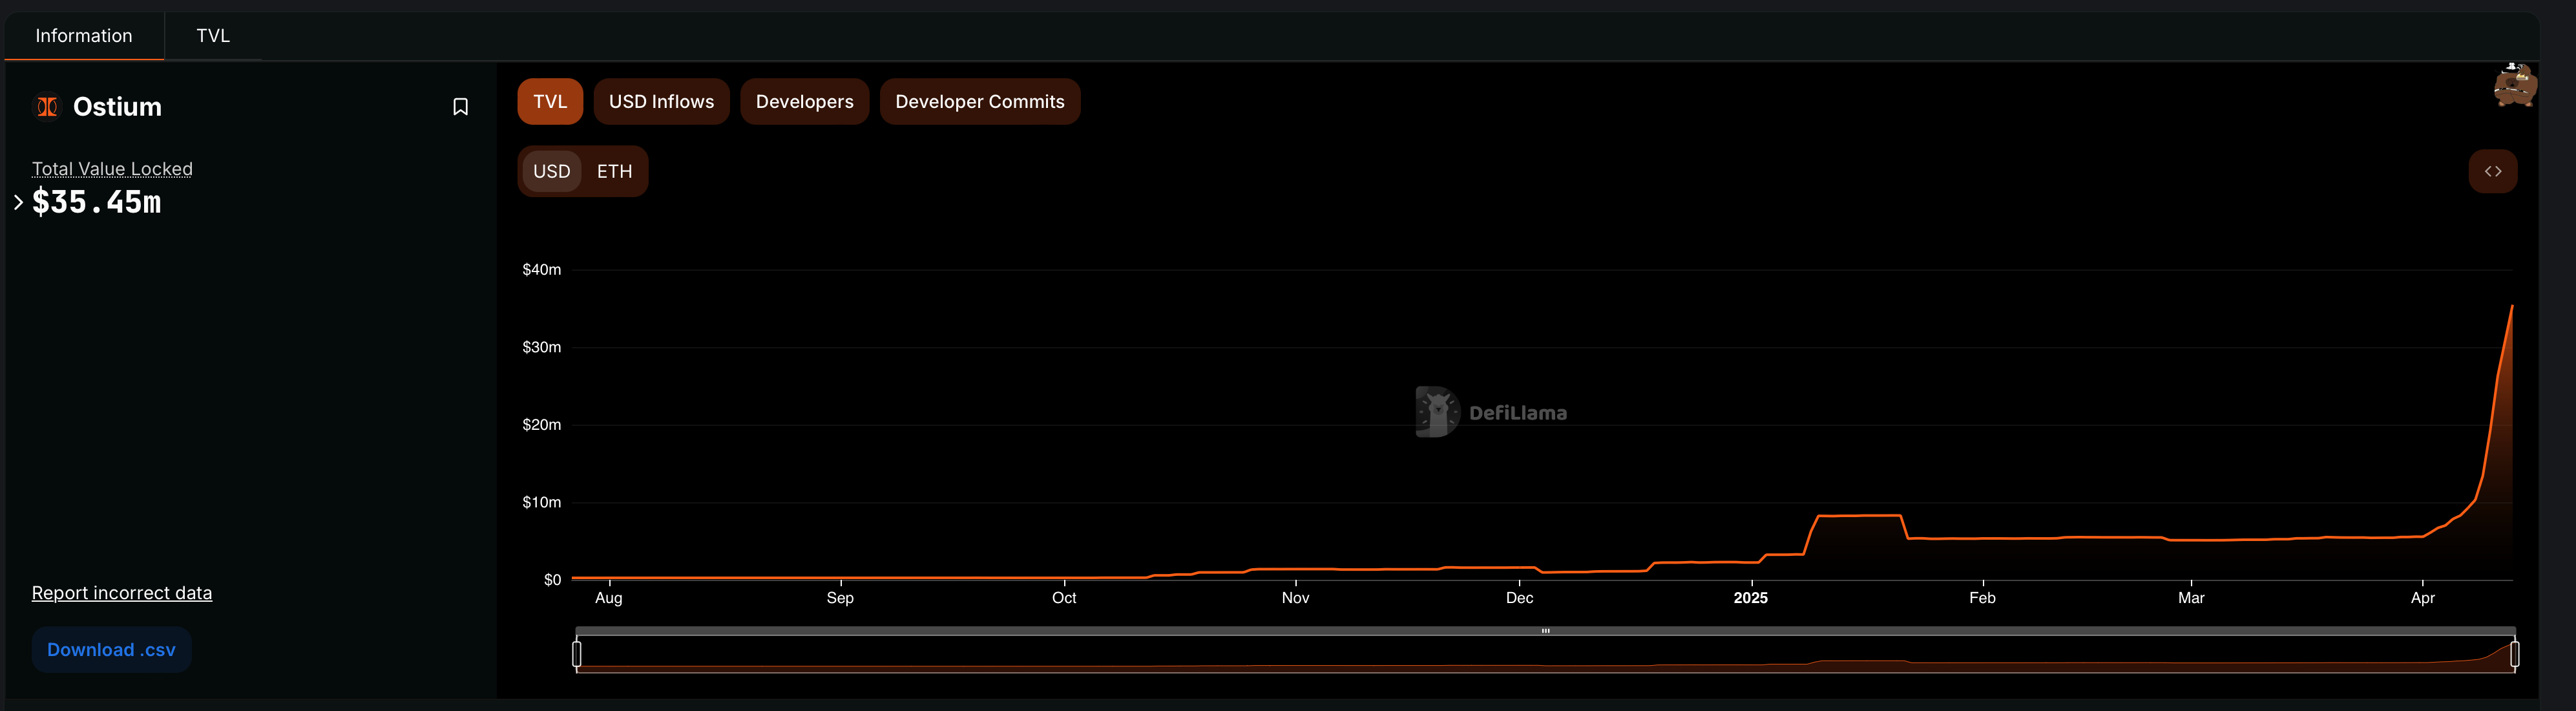Enable the Developers chart metric
The image size is (2576, 711).
click(x=804, y=102)
